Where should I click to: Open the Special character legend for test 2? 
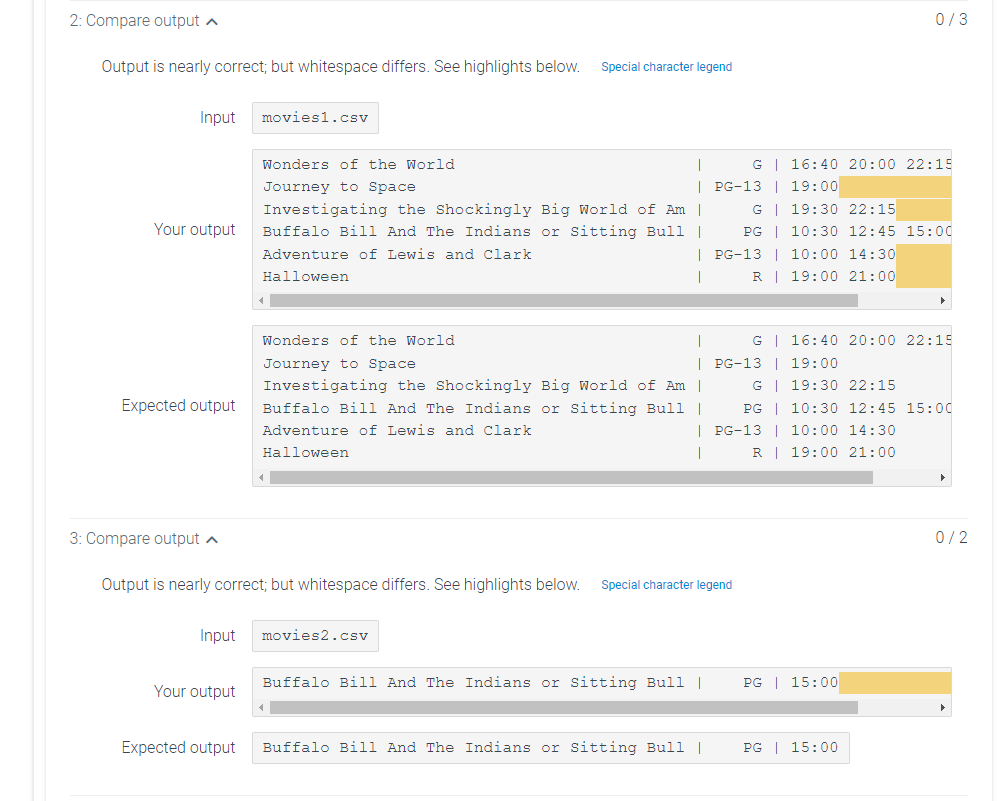(x=666, y=67)
